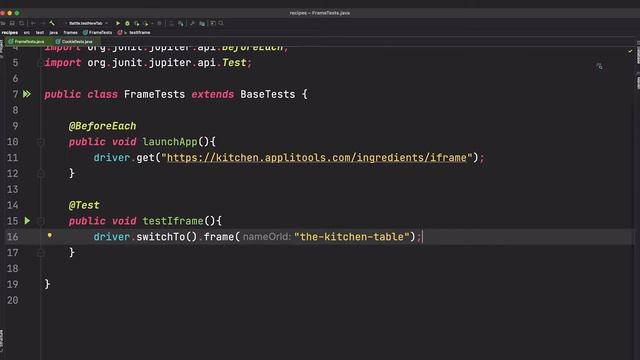Navigate back with the left arrow icon
Image resolution: width=640 pixels, height=360 pixels.
click(x=33, y=23)
